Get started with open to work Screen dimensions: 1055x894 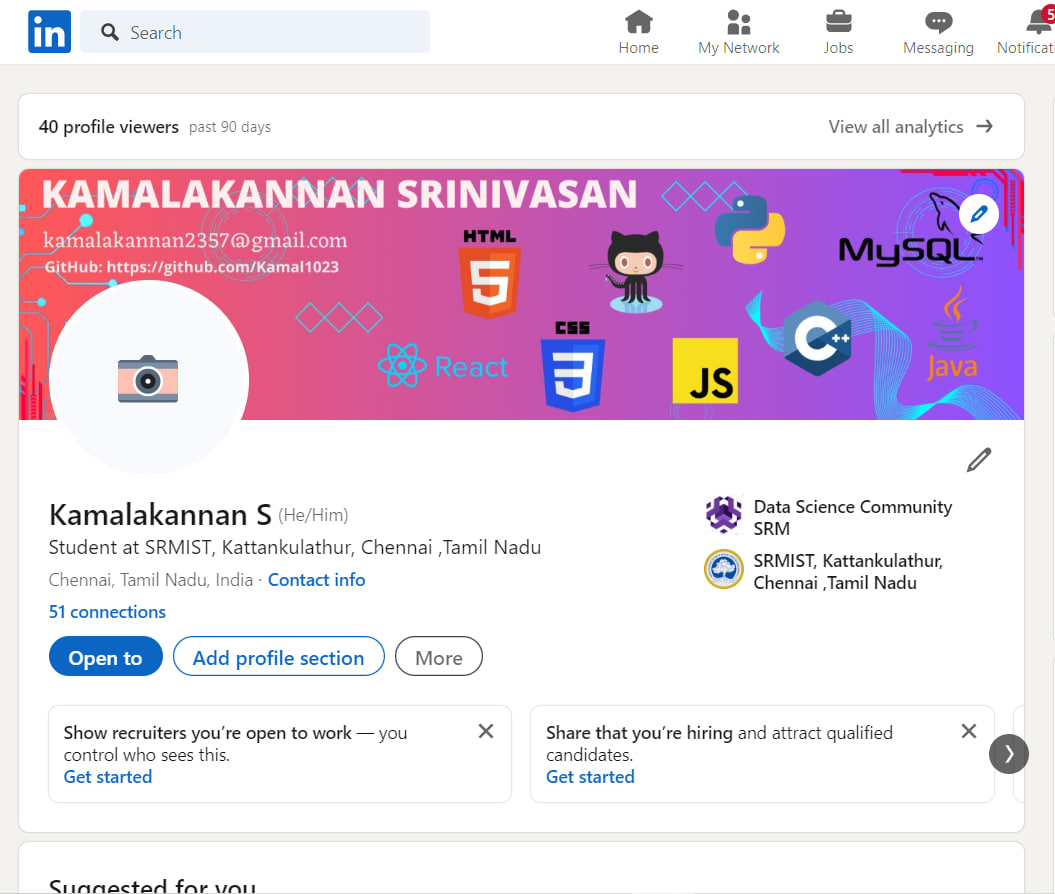coord(108,777)
